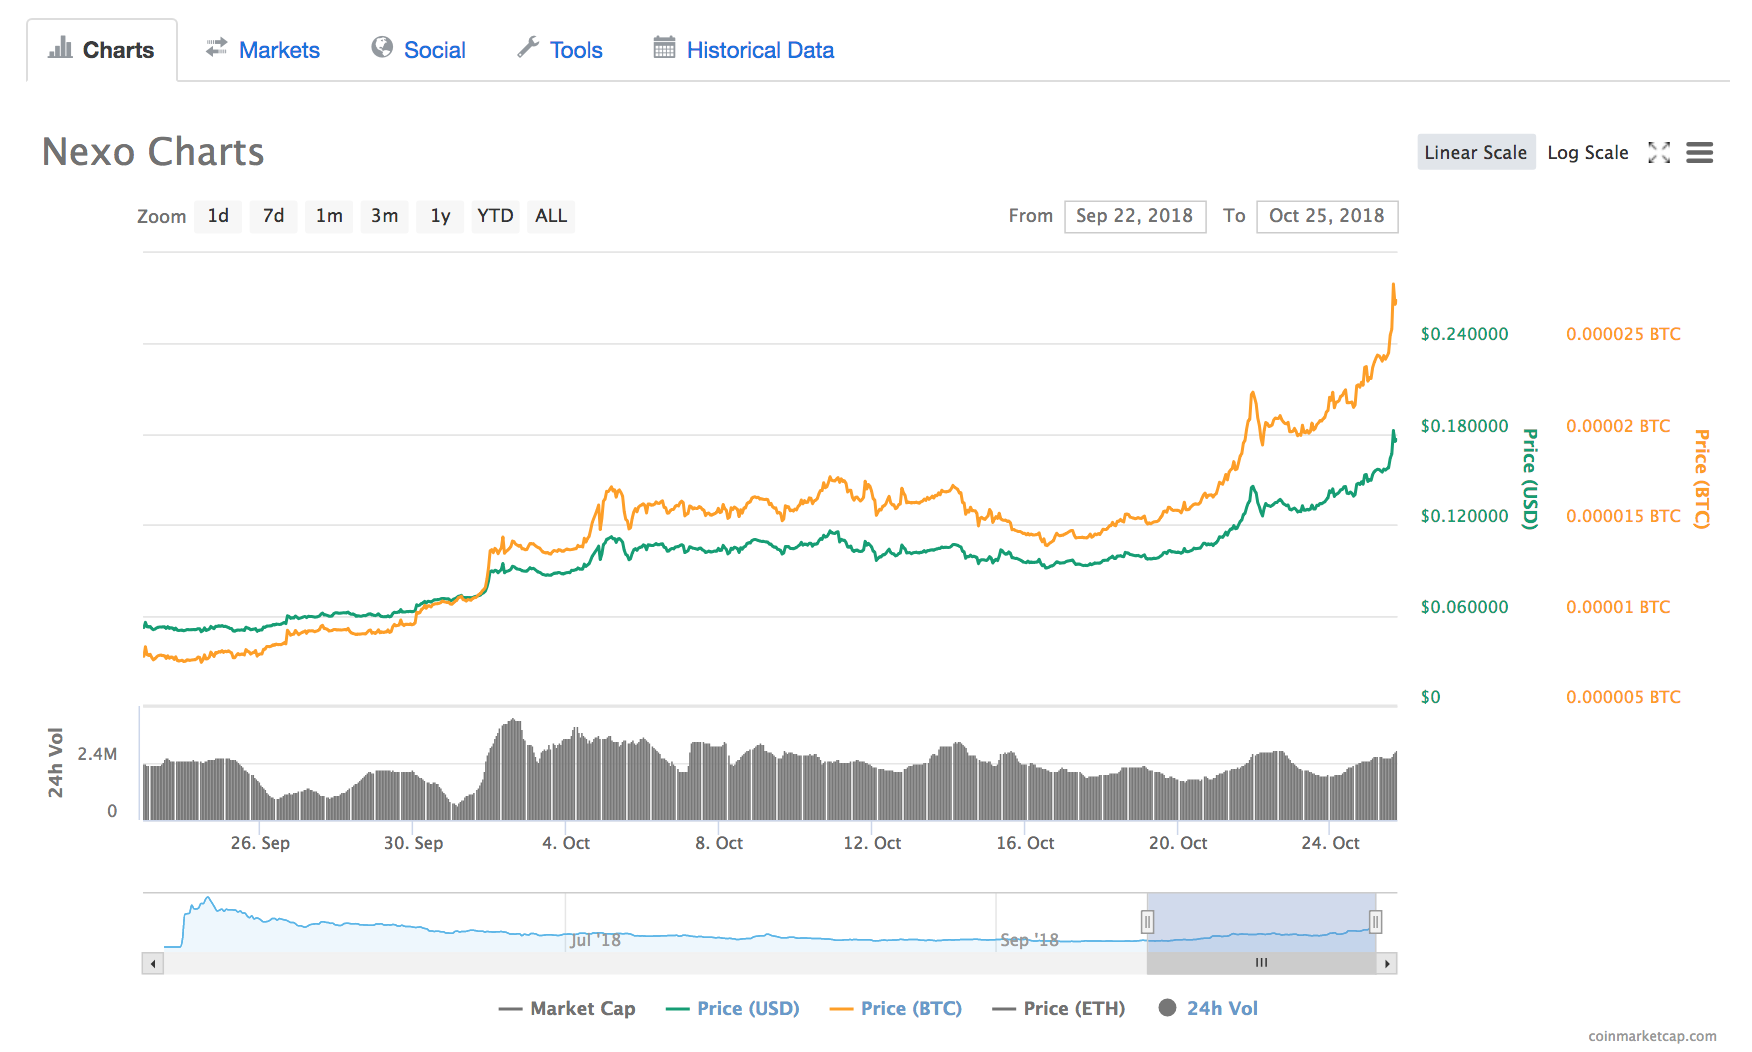Click the 24. Oct axis label
Image resolution: width=1752 pixels, height=1052 pixels.
(x=1331, y=843)
